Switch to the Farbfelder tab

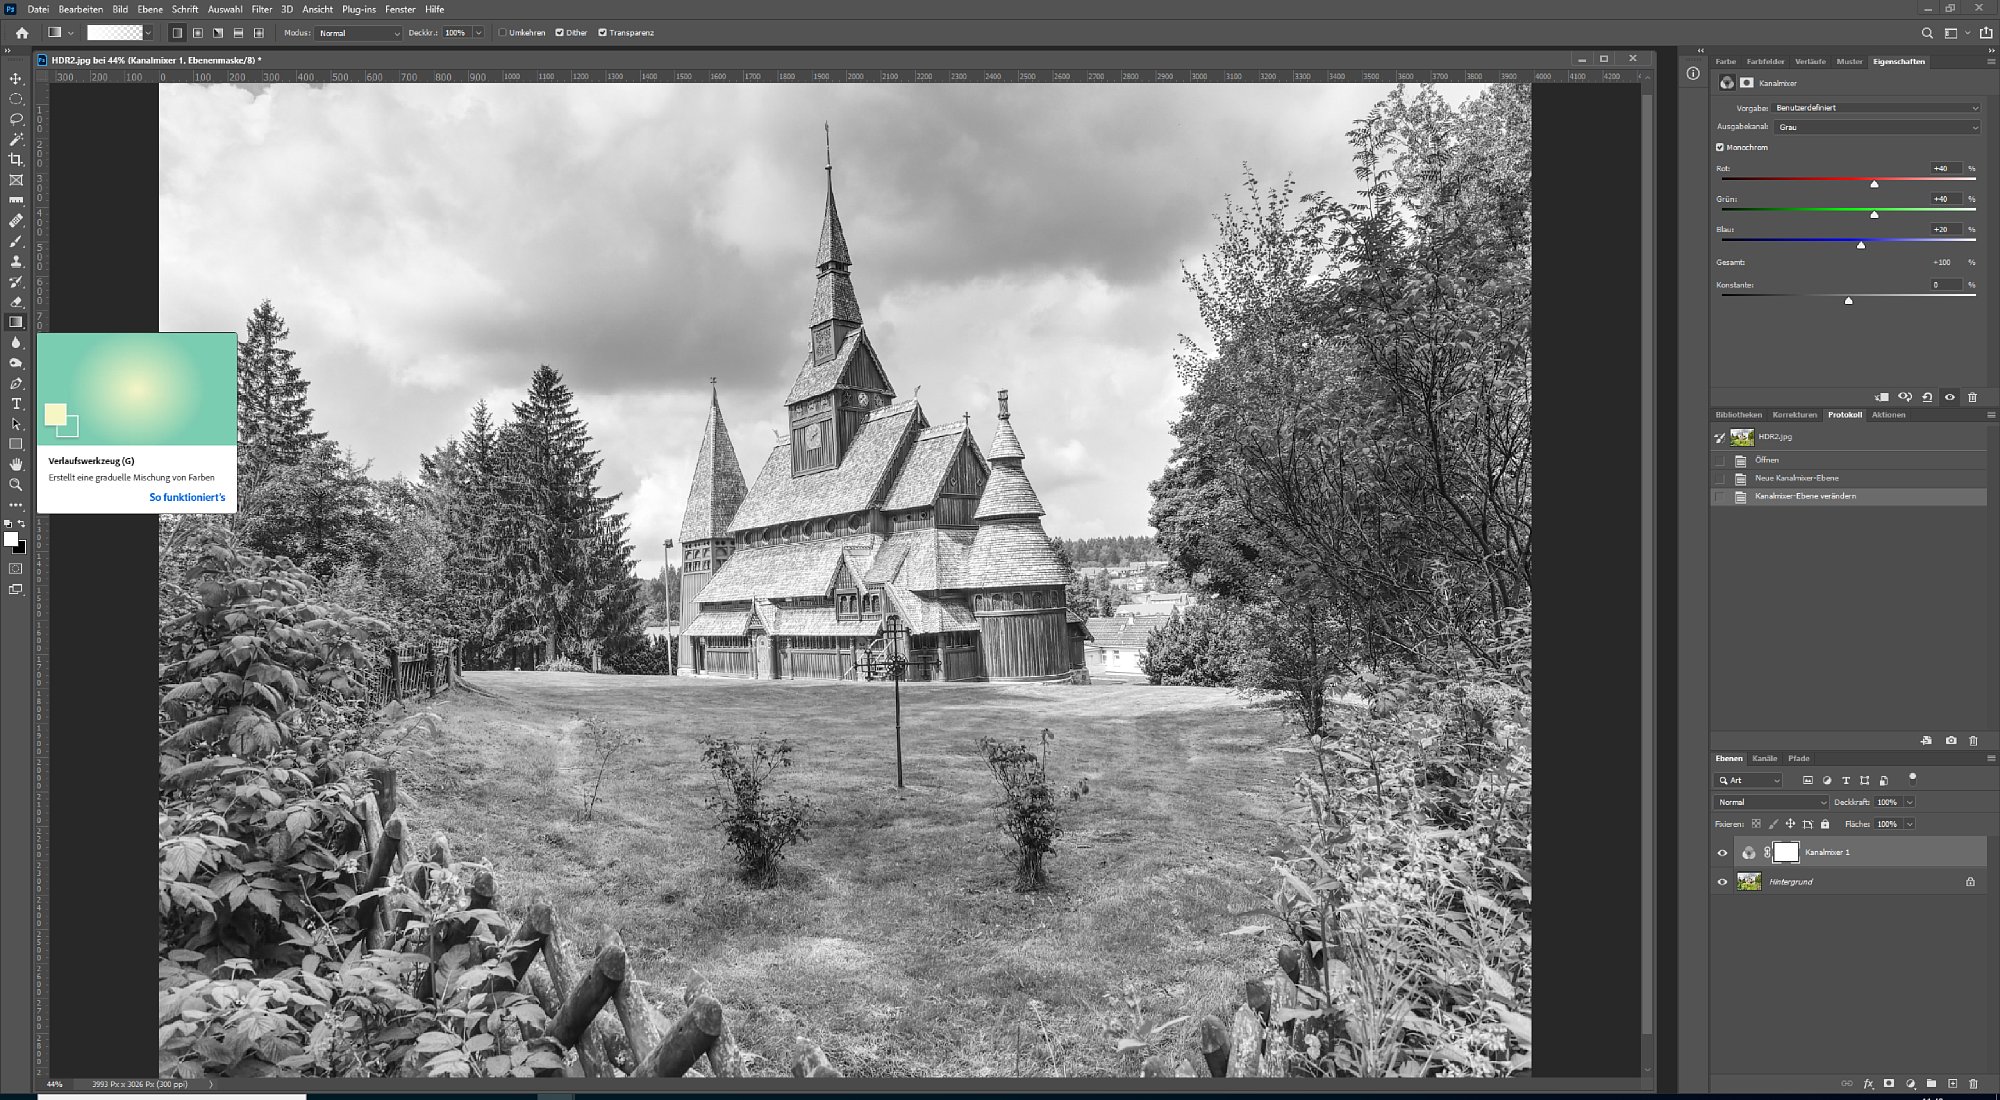[x=1765, y=61]
